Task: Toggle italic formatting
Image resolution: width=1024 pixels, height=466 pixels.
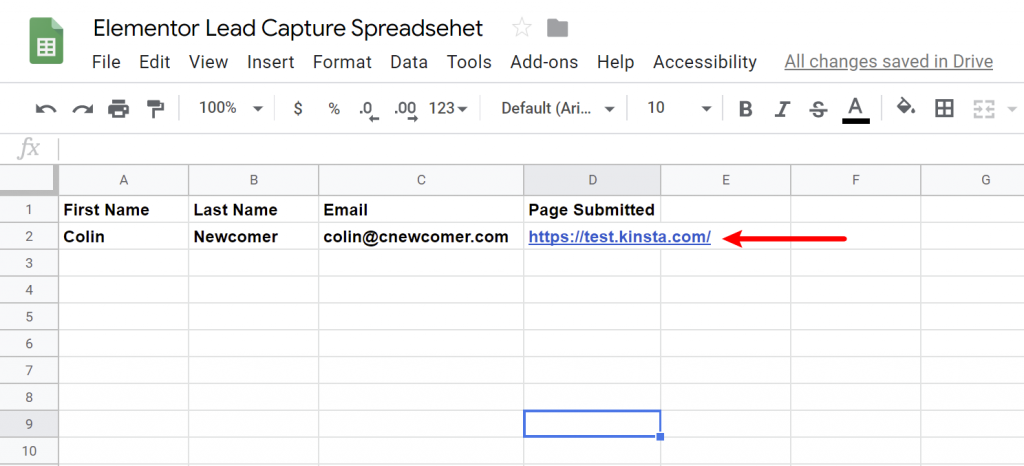Action: coord(782,109)
